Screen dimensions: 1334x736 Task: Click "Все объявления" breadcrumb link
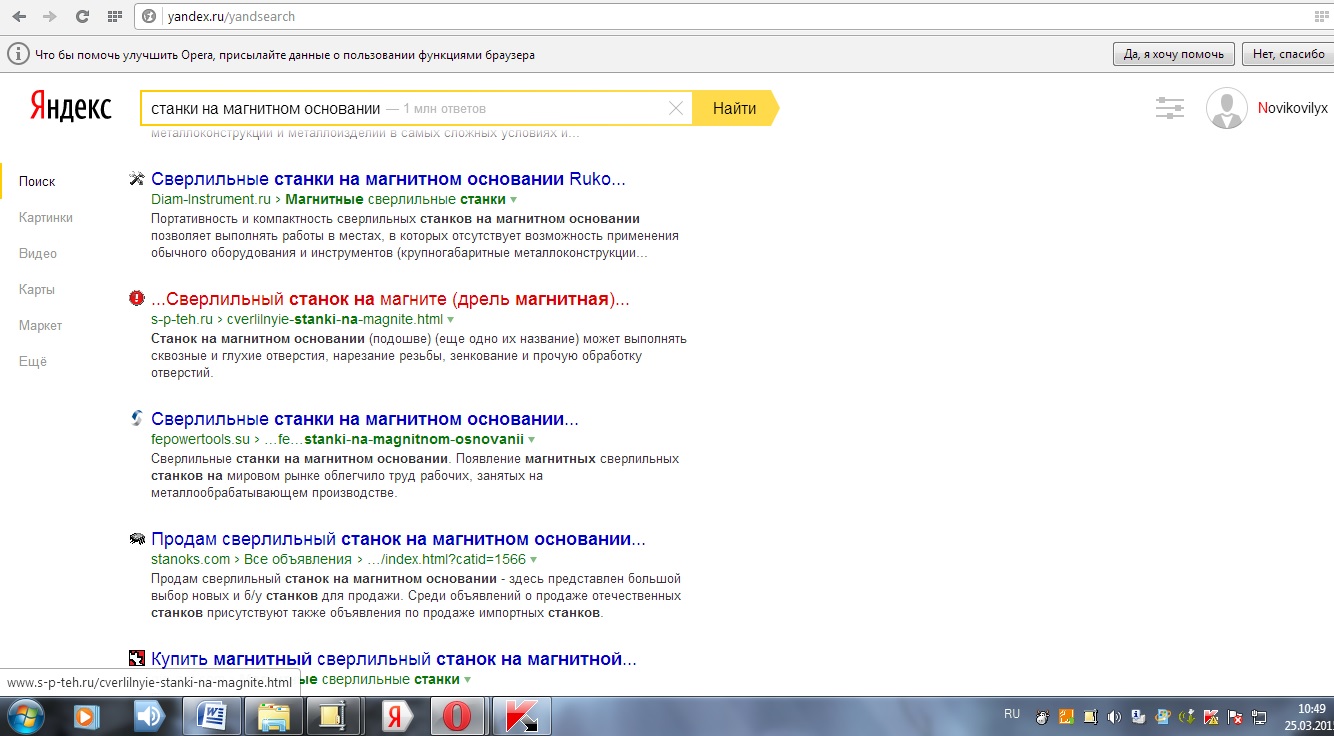coord(298,559)
